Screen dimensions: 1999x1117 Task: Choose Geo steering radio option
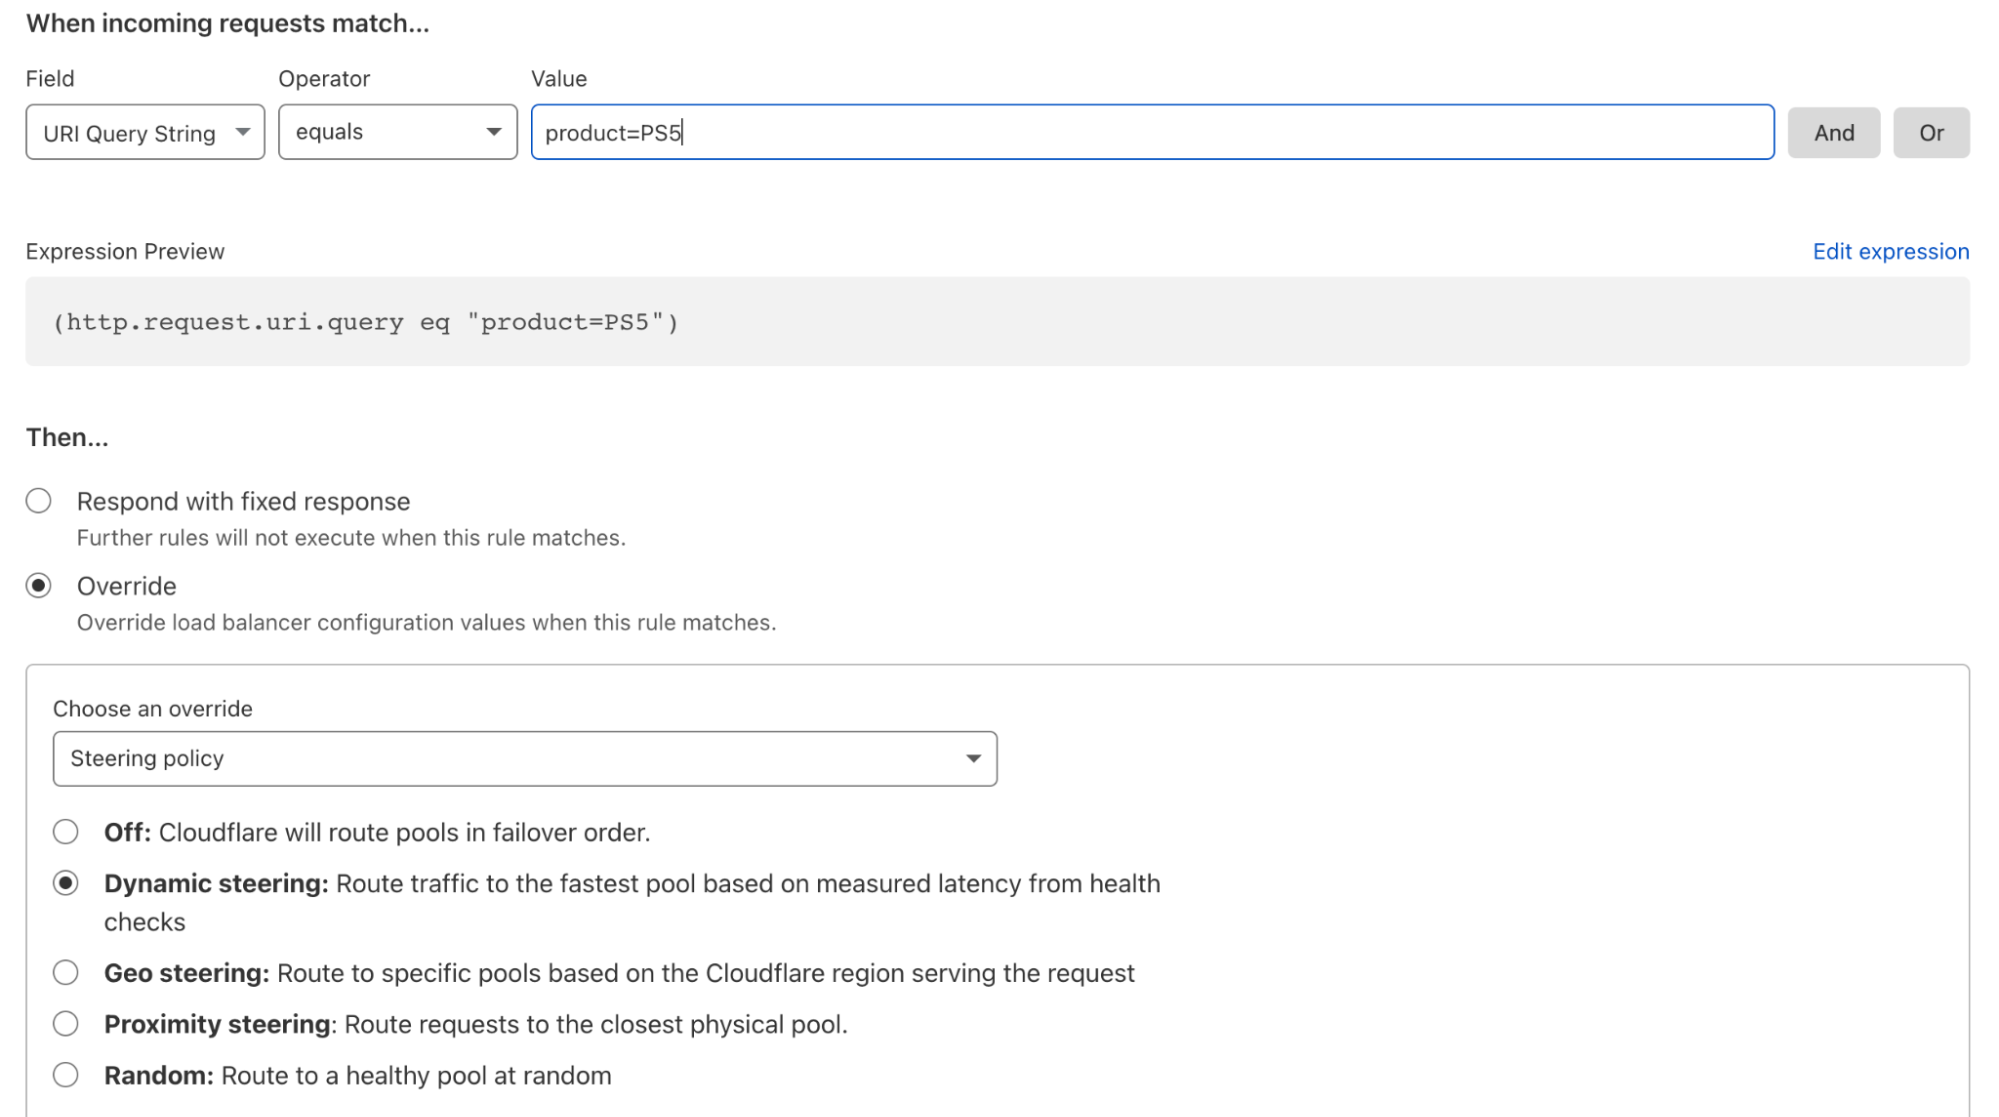click(66, 972)
